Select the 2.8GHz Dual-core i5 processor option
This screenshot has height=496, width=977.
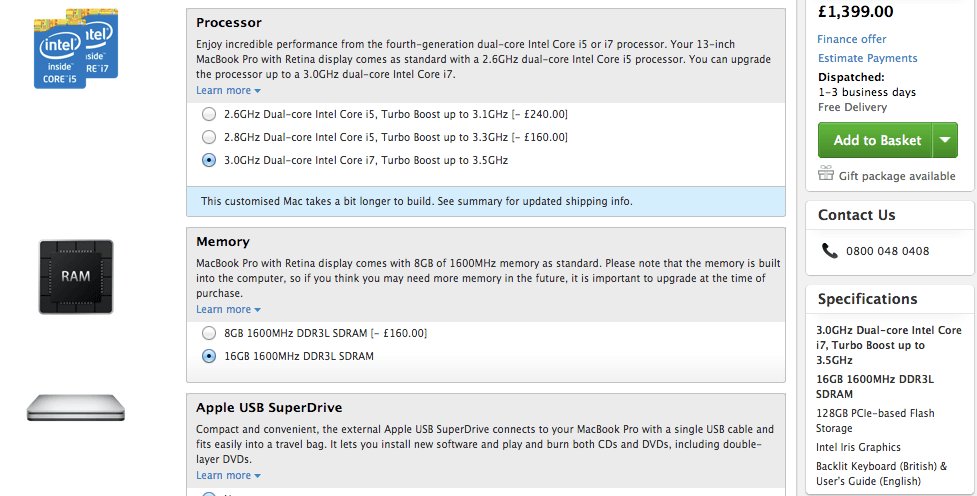(x=209, y=137)
